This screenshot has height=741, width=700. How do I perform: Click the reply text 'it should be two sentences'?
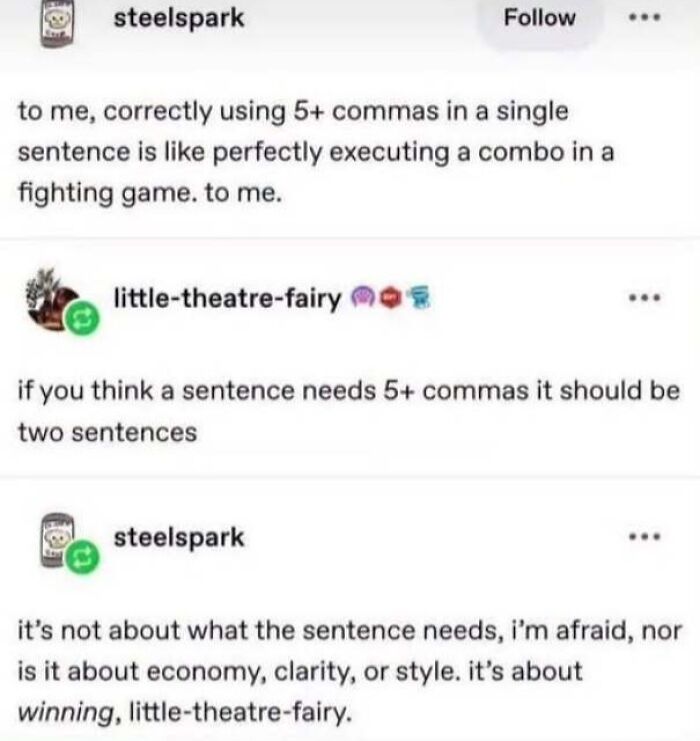(x=349, y=411)
